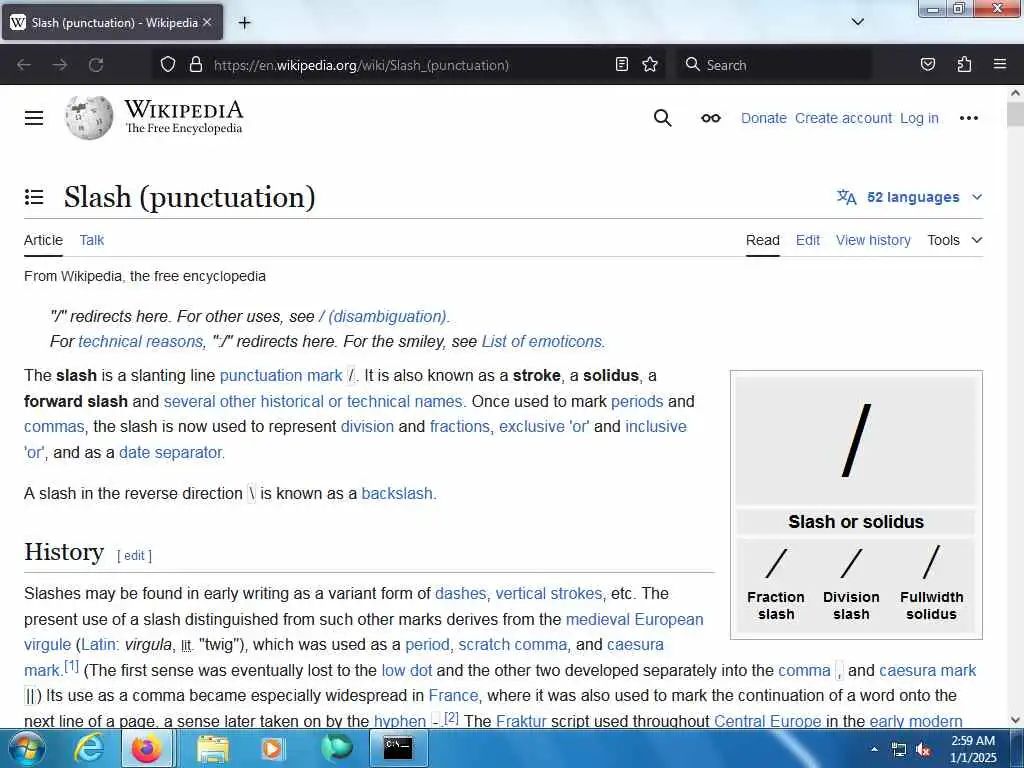Open View history tab
The image size is (1024, 768).
click(873, 240)
